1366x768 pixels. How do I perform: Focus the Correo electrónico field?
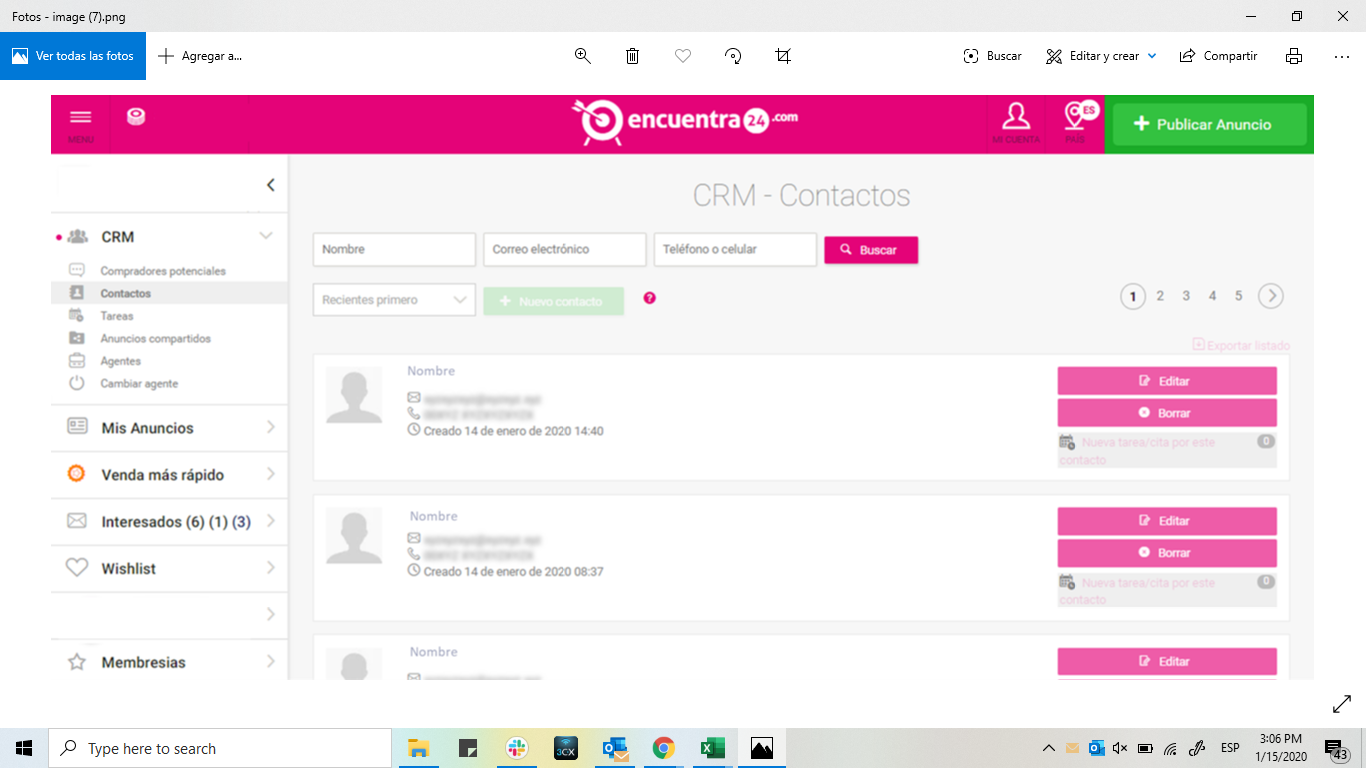click(565, 250)
